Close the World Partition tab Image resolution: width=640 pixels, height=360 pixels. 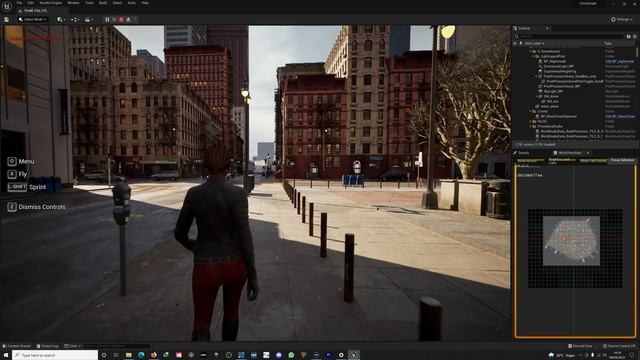pyautogui.click(x=588, y=153)
